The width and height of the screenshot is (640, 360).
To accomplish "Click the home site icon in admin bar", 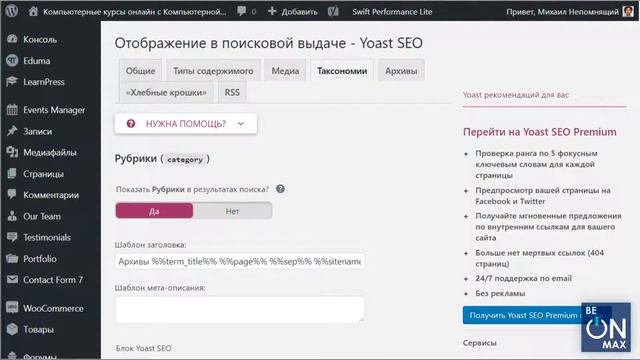I will pos(33,11).
